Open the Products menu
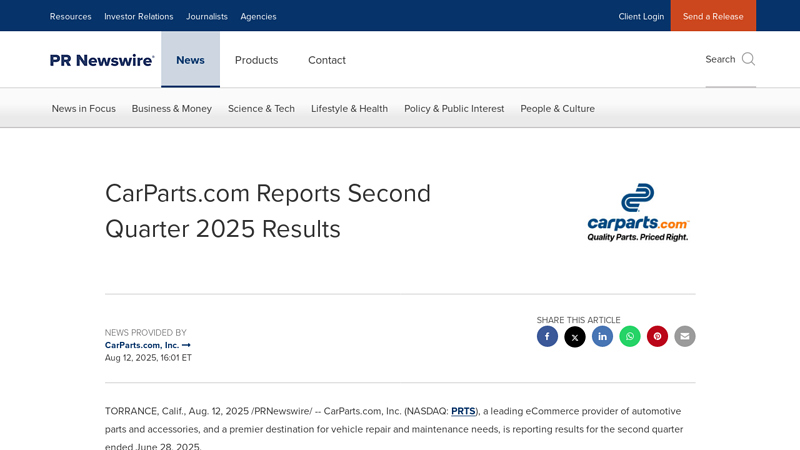Viewport: 800px width, 450px height. click(x=257, y=60)
